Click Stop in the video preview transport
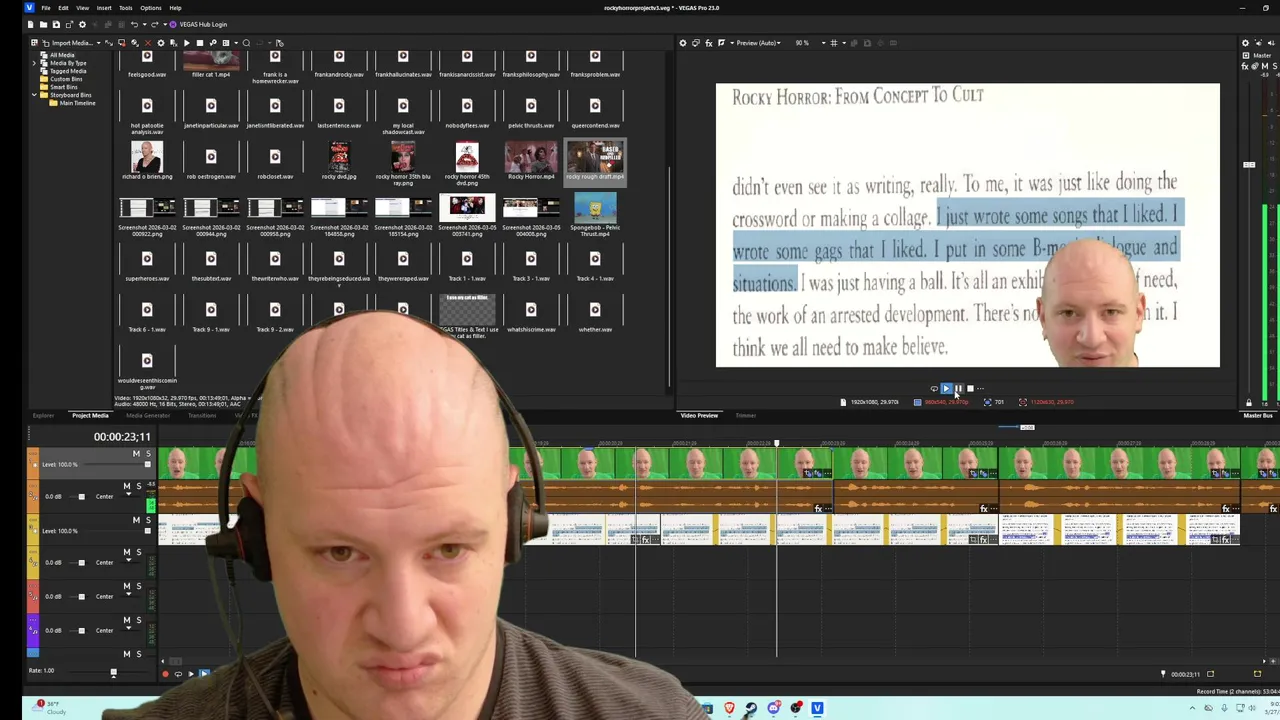This screenshot has width=1280, height=720. point(970,388)
